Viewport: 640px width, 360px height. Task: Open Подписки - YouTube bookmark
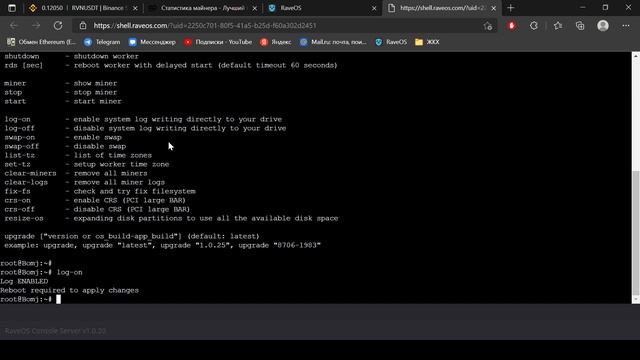(218, 42)
